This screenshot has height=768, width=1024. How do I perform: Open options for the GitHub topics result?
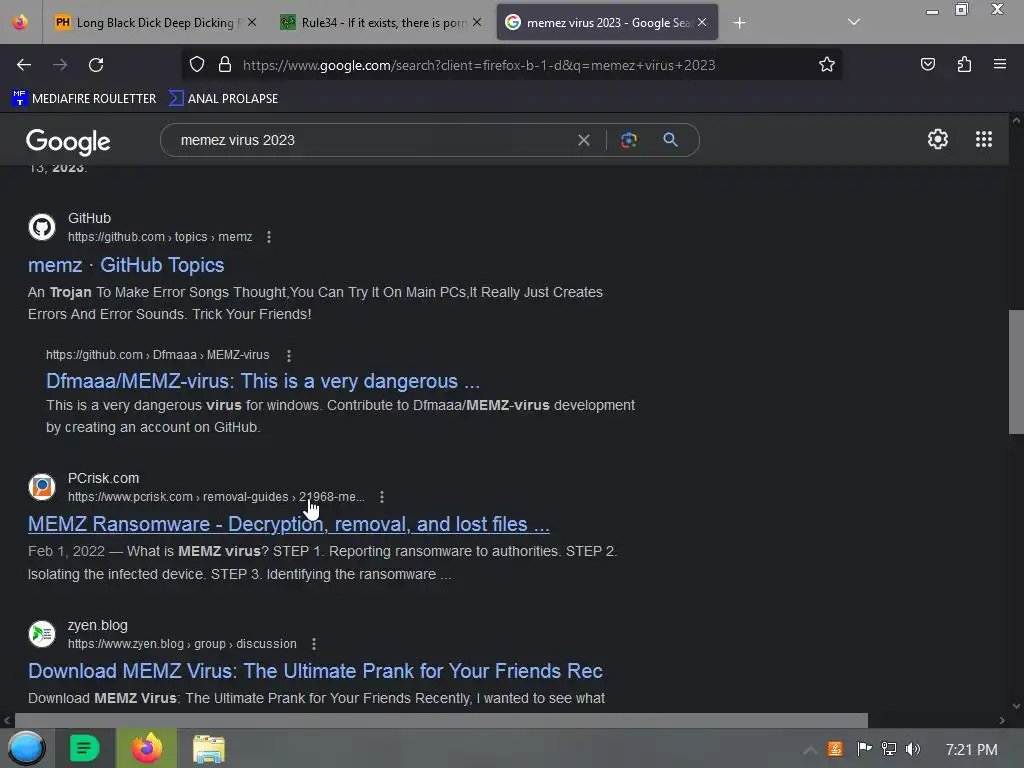pos(269,237)
